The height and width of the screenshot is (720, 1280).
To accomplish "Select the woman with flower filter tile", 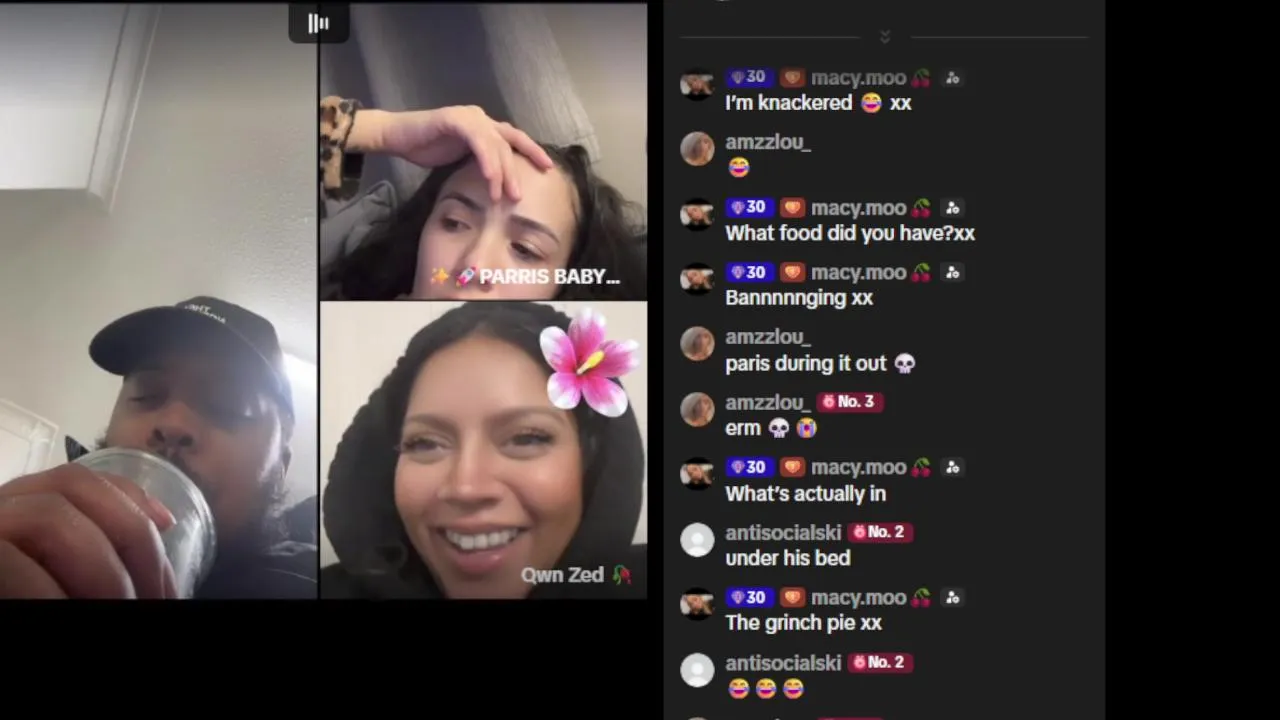I will pos(483,450).
